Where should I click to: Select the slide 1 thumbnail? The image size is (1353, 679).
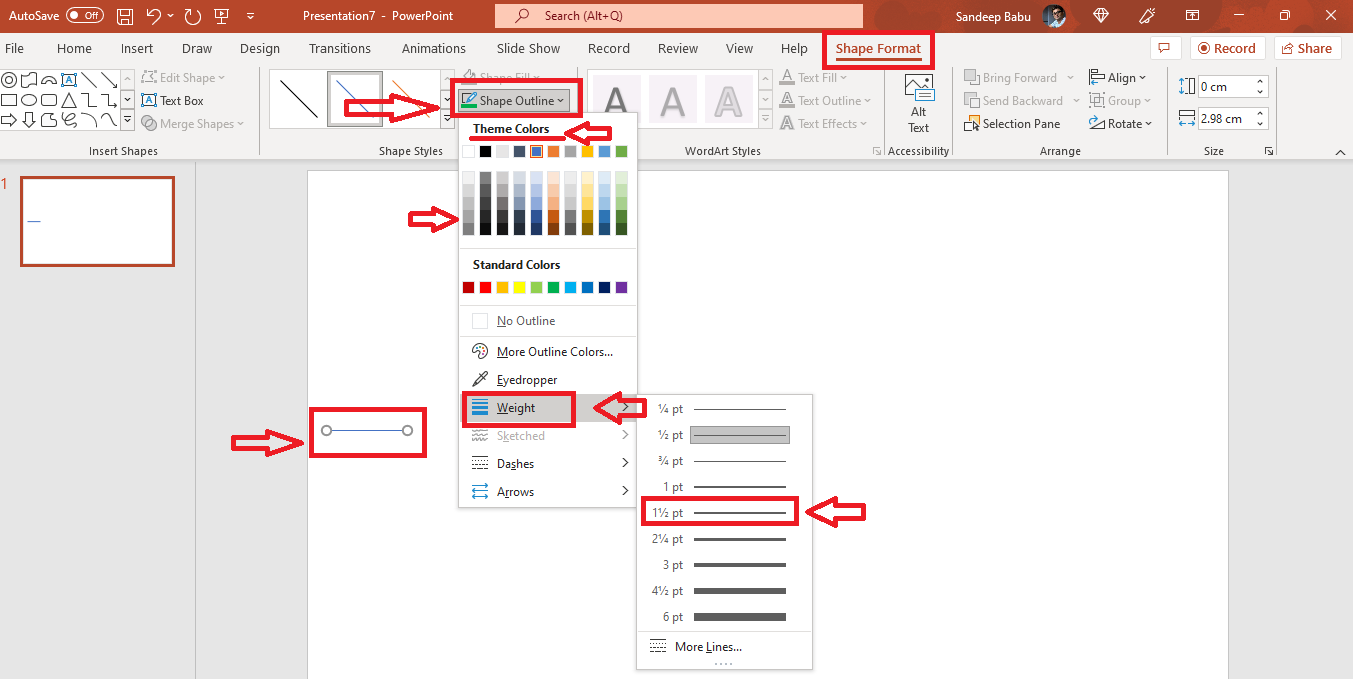[x=97, y=221]
